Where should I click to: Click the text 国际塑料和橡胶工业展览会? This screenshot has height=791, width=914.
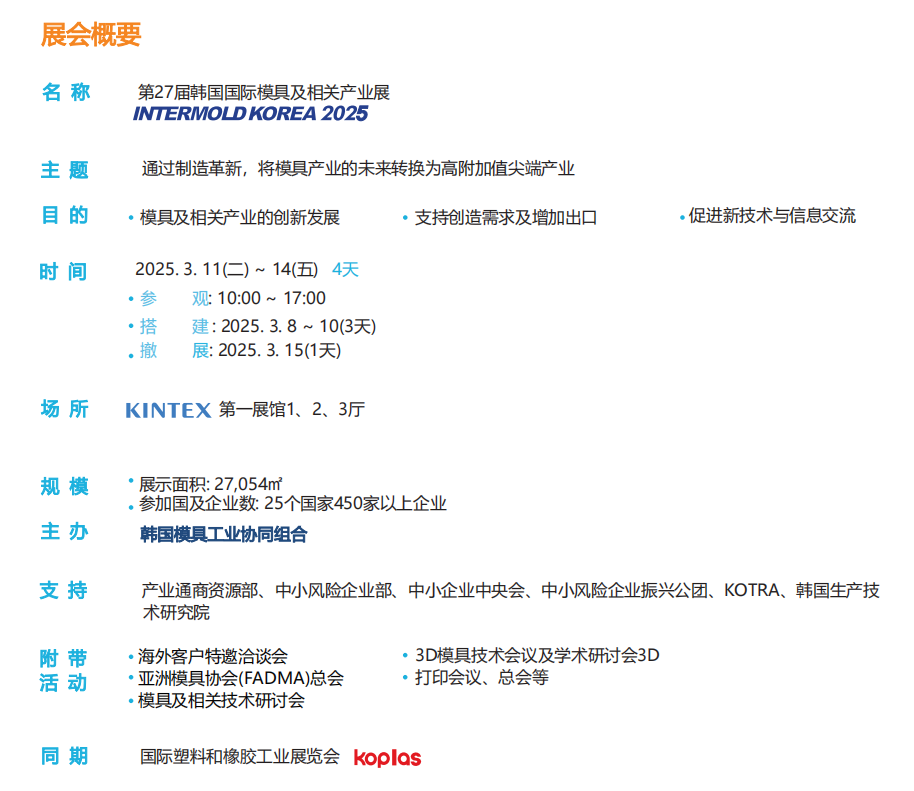click(240, 757)
